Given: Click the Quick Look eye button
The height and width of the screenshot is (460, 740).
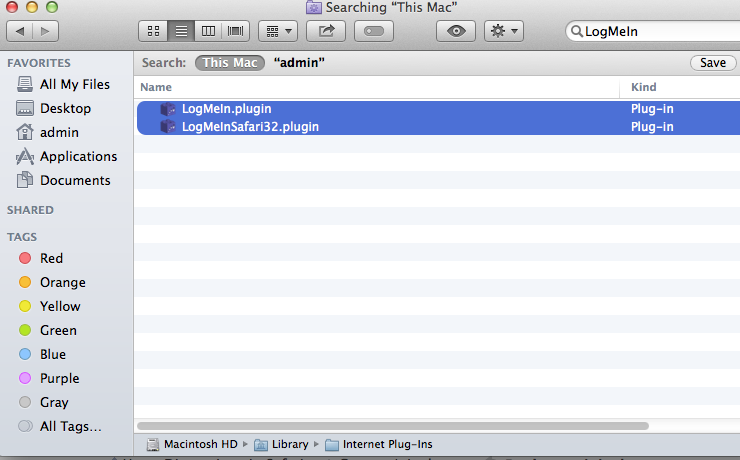Looking at the screenshot, I should (456, 31).
